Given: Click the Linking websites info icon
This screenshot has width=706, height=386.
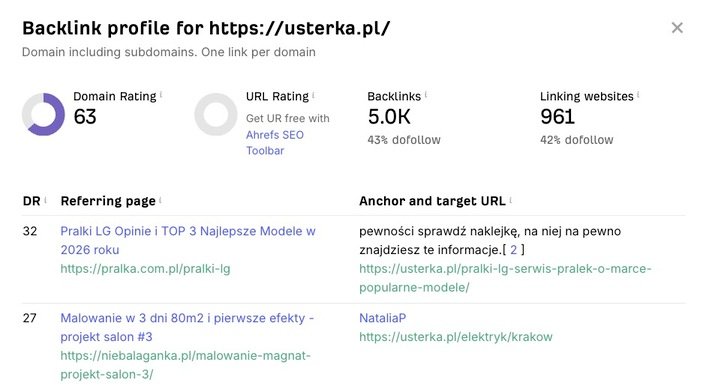Looking at the screenshot, I should [x=638, y=95].
